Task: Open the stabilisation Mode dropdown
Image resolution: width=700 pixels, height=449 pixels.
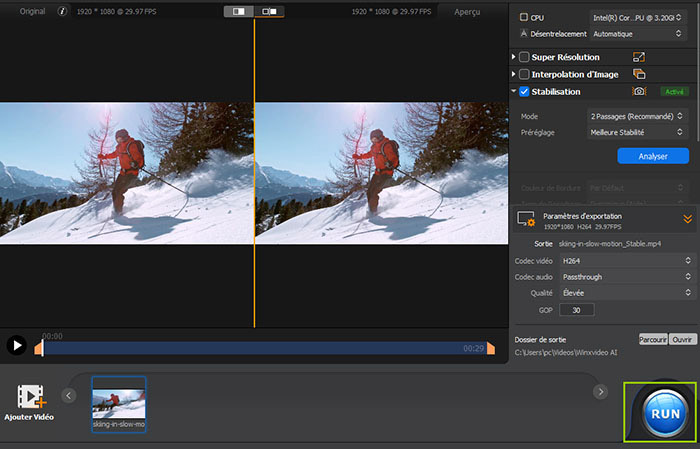Action: coord(636,116)
